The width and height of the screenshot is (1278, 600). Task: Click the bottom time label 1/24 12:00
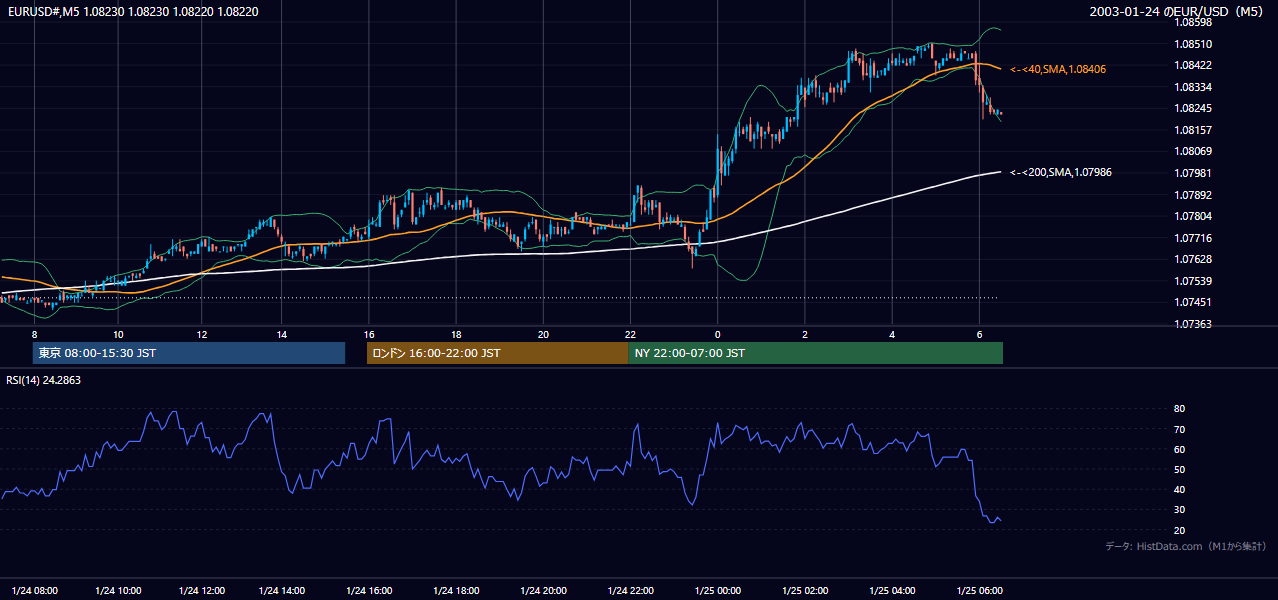[201, 590]
